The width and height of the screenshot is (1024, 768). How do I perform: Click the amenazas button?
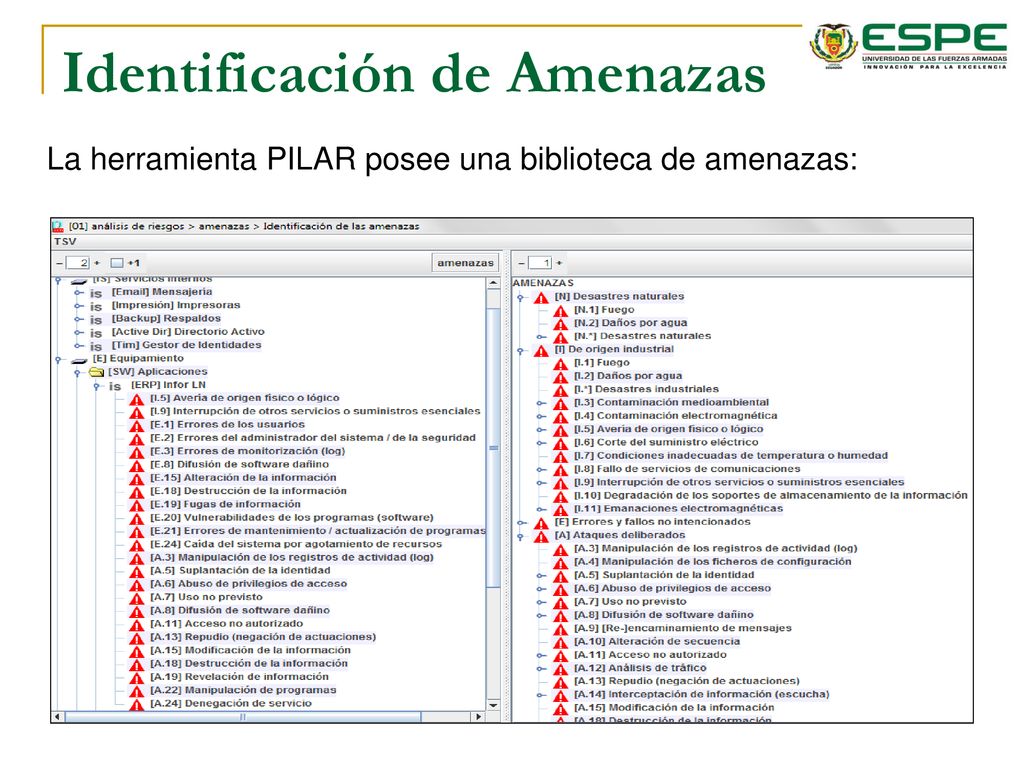pyautogui.click(x=466, y=263)
